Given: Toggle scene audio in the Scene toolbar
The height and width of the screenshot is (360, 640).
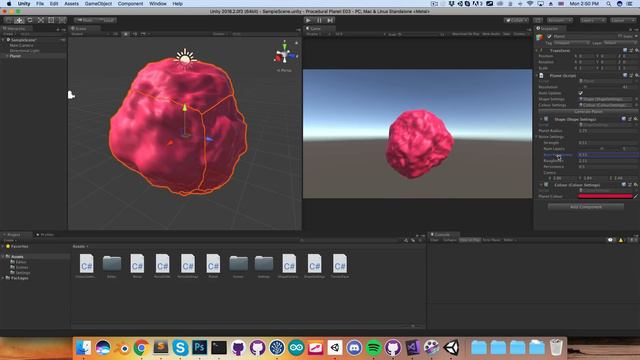Looking at the screenshot, I should click(x=135, y=34).
